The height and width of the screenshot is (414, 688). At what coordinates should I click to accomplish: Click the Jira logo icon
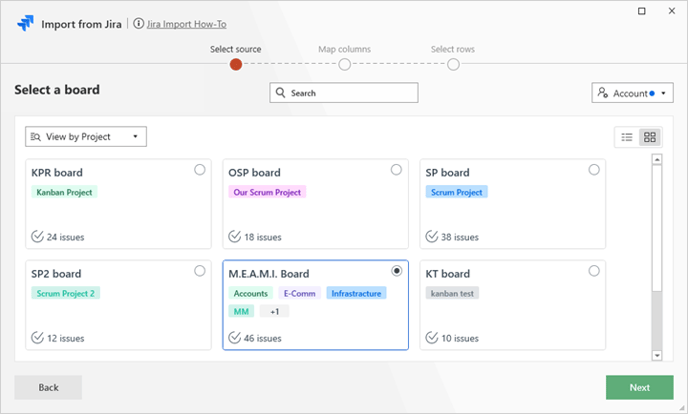pos(25,23)
